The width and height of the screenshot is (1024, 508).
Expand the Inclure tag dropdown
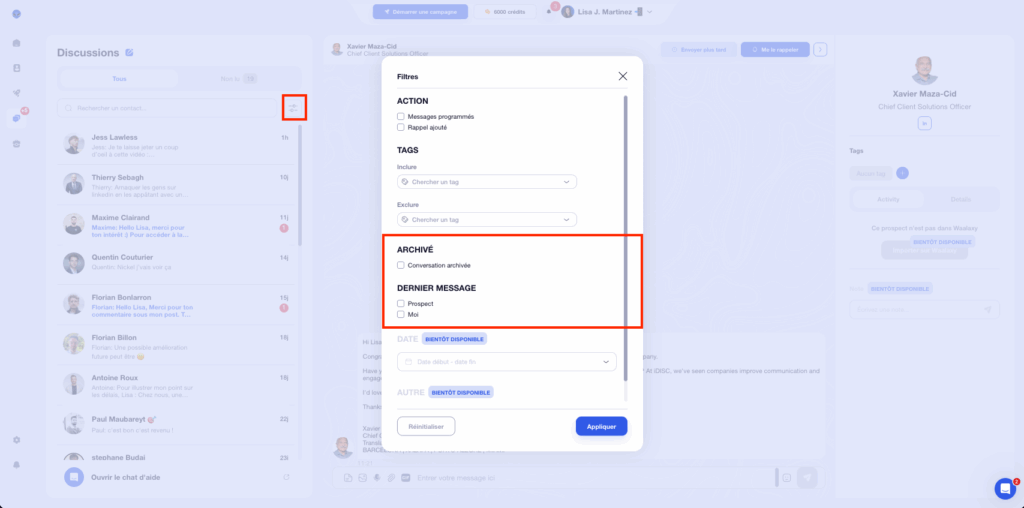pyautogui.click(x=487, y=182)
